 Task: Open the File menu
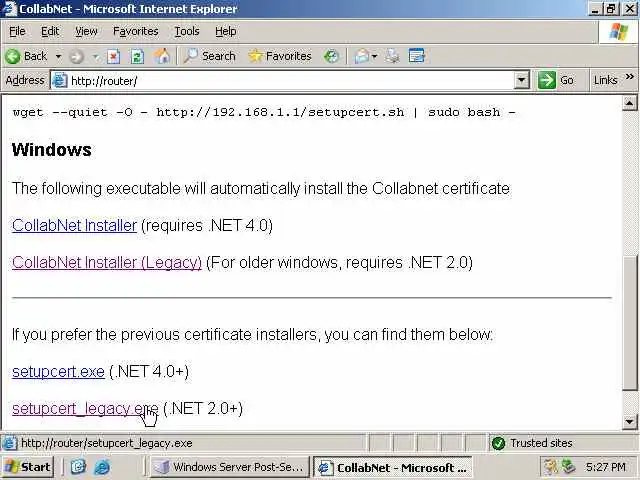click(x=17, y=31)
